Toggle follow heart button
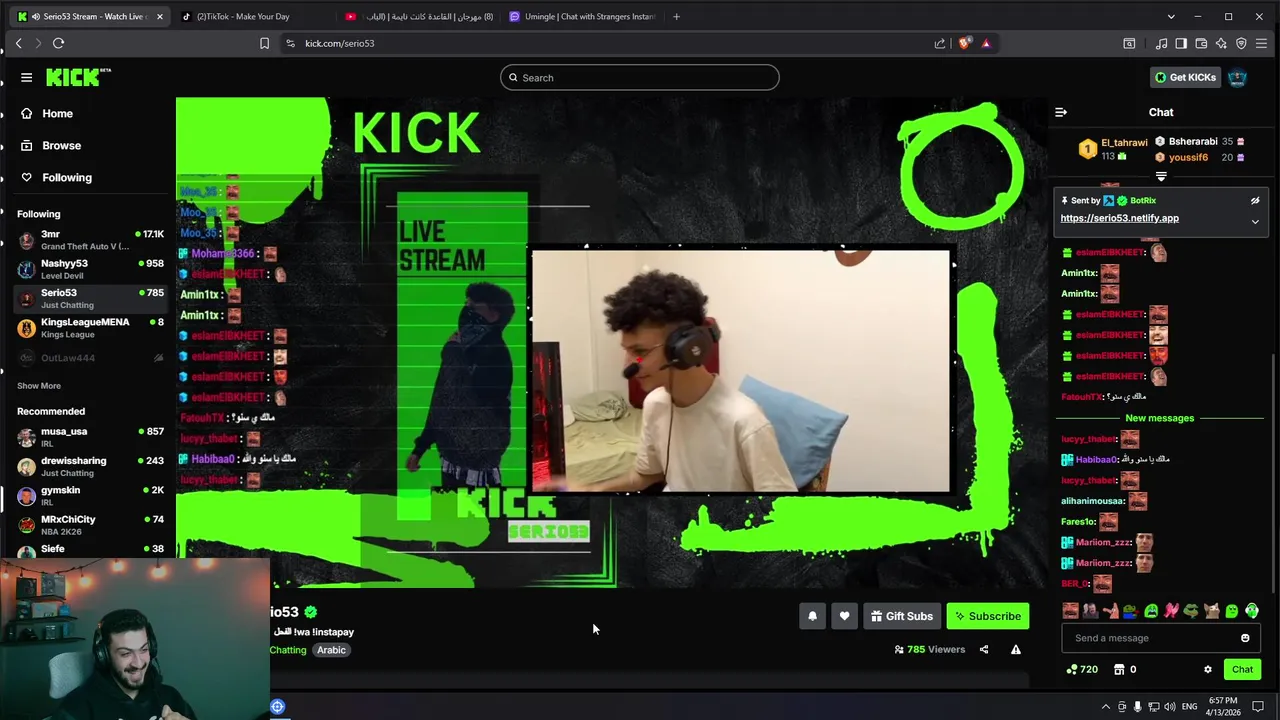This screenshot has width=1280, height=720. point(844,617)
